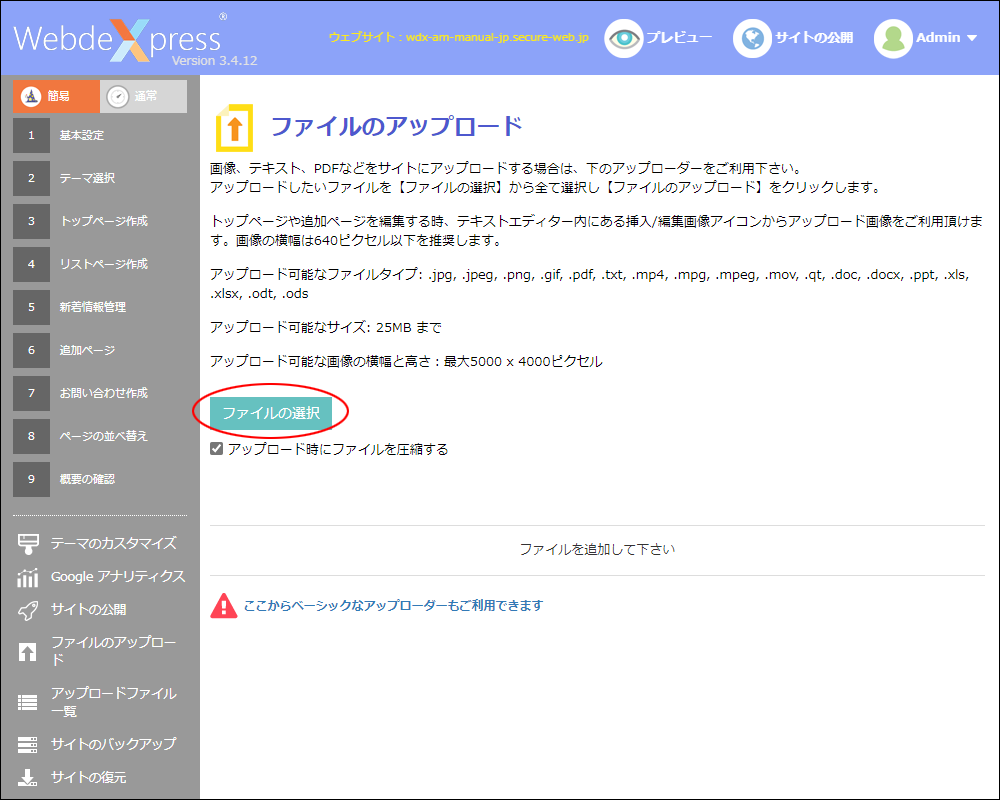Open お問い合わせ作成 menu item

tap(104, 393)
